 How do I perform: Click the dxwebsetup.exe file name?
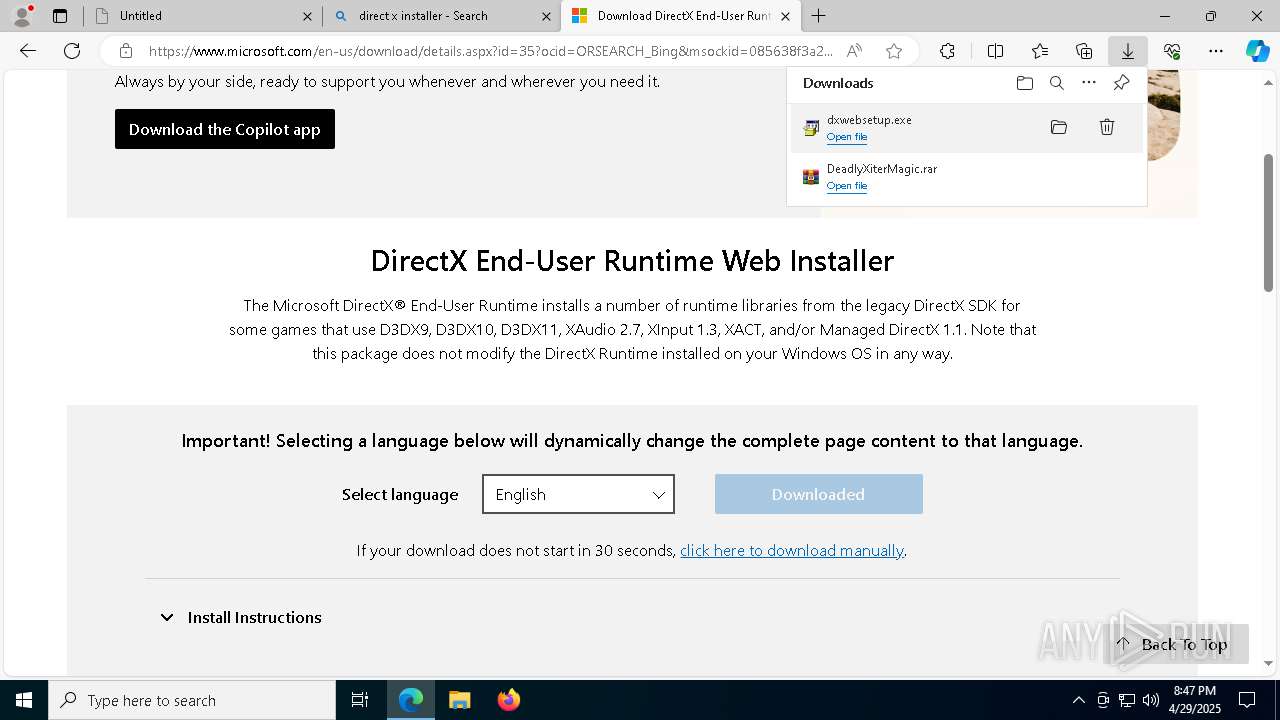pos(869,120)
